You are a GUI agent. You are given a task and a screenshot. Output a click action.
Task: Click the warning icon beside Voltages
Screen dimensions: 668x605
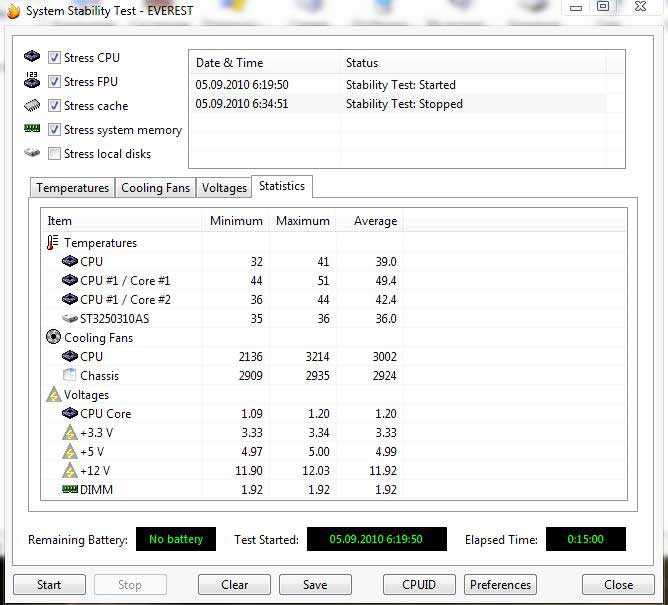pyautogui.click(x=53, y=395)
